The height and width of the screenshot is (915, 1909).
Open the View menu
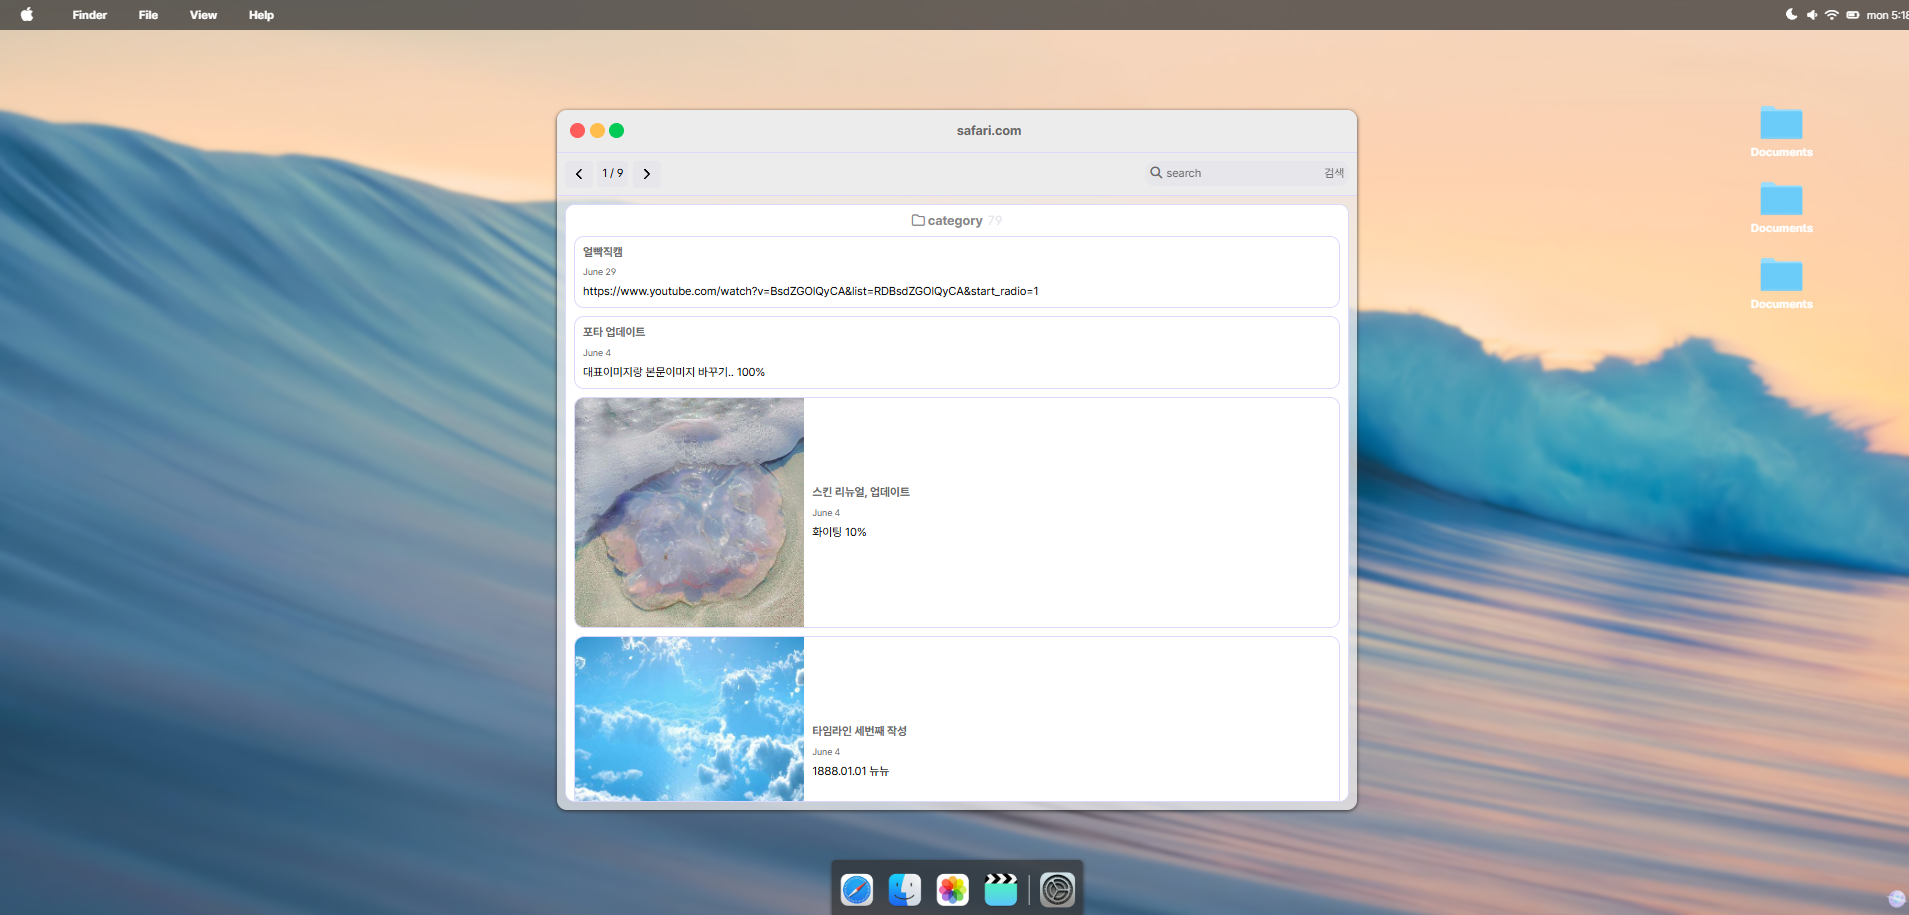[x=203, y=15]
